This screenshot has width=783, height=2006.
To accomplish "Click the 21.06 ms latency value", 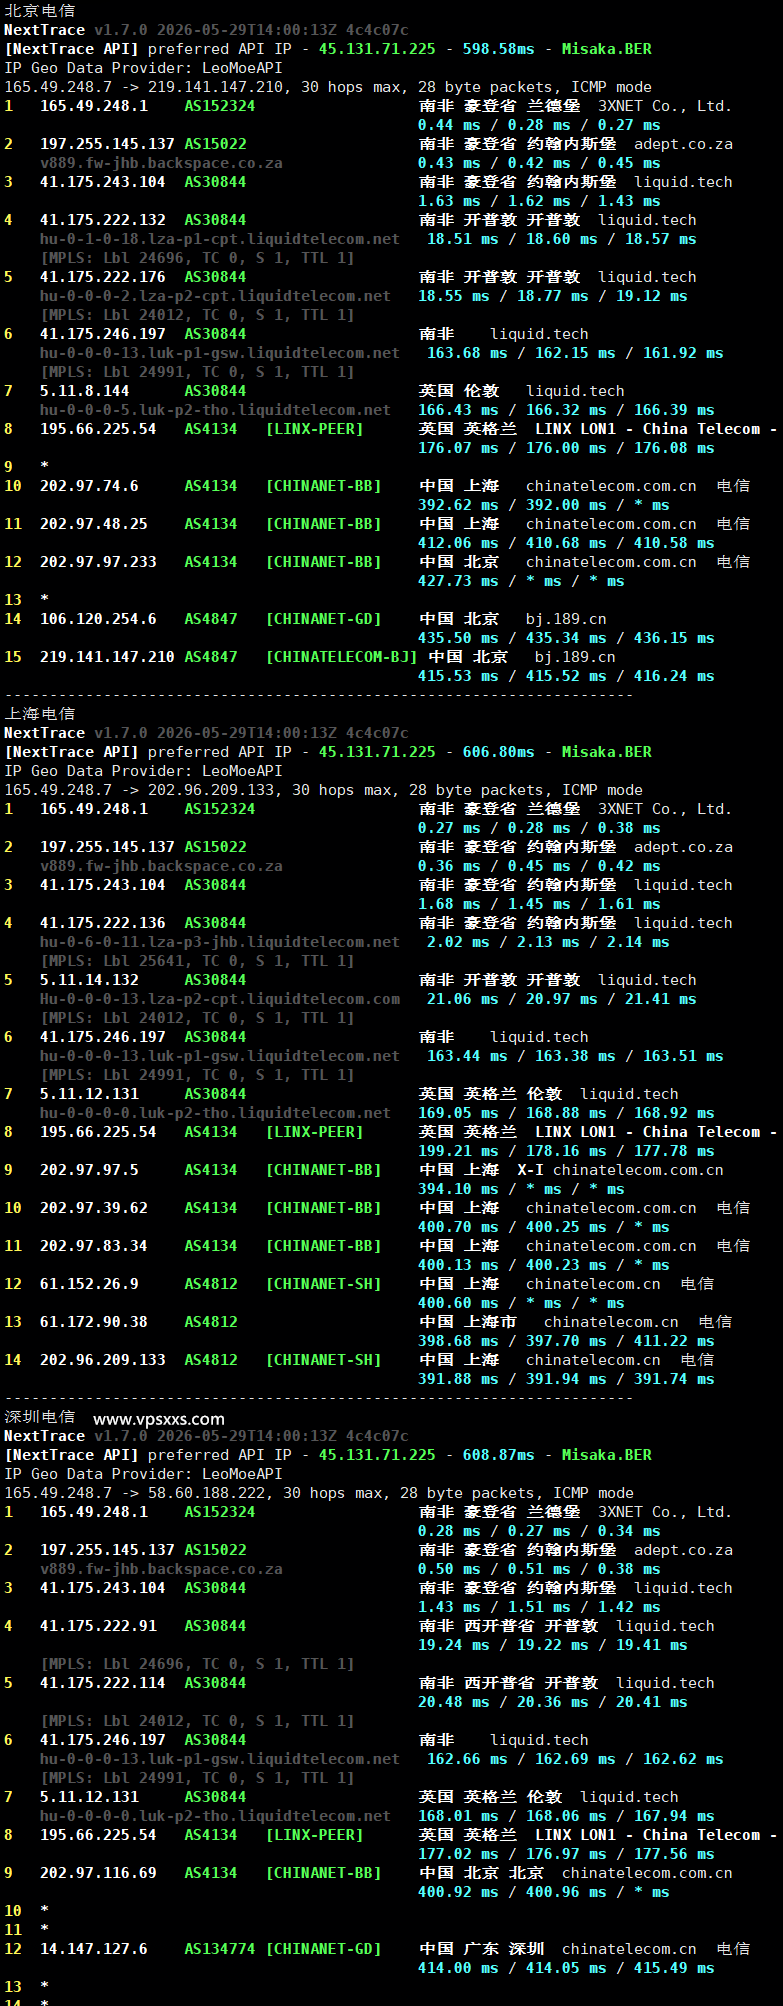I will [x=462, y=999].
